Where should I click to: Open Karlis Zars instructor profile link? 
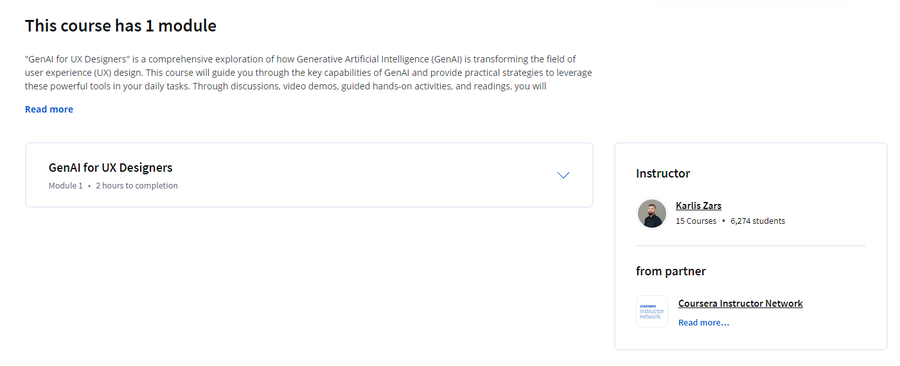click(x=698, y=205)
